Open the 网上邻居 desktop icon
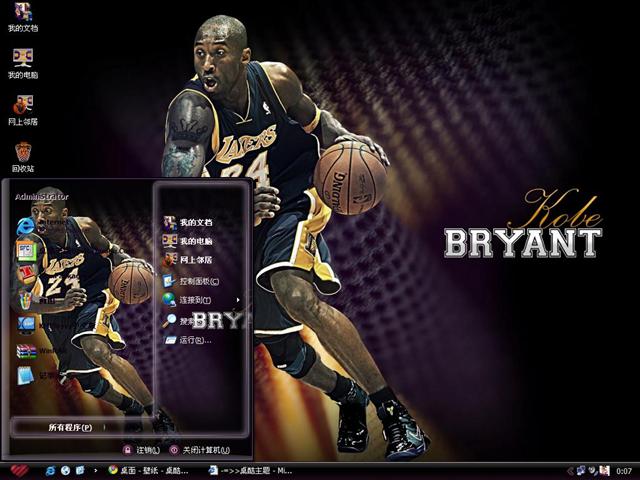Screen dimensions: 640x480 click(23, 110)
